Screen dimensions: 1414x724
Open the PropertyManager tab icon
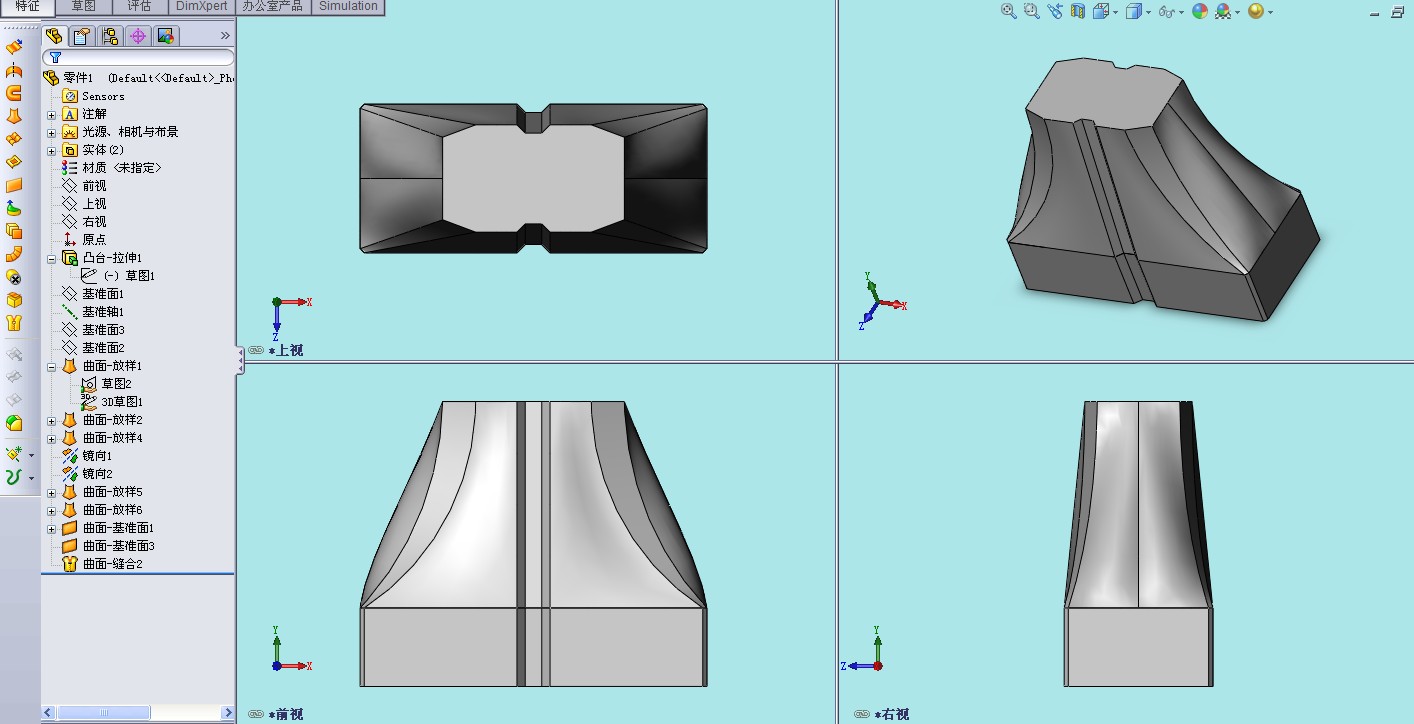point(82,36)
